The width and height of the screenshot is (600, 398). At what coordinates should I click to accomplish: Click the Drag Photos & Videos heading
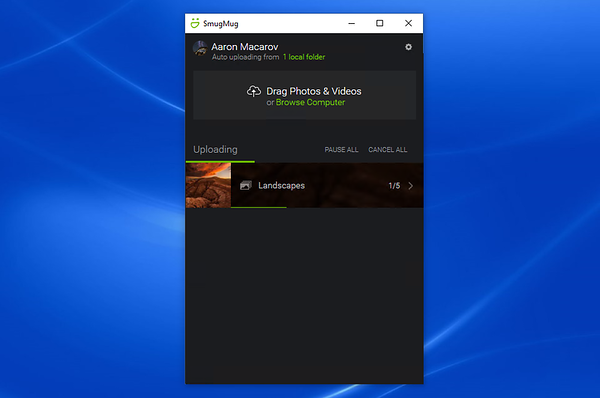tap(314, 91)
